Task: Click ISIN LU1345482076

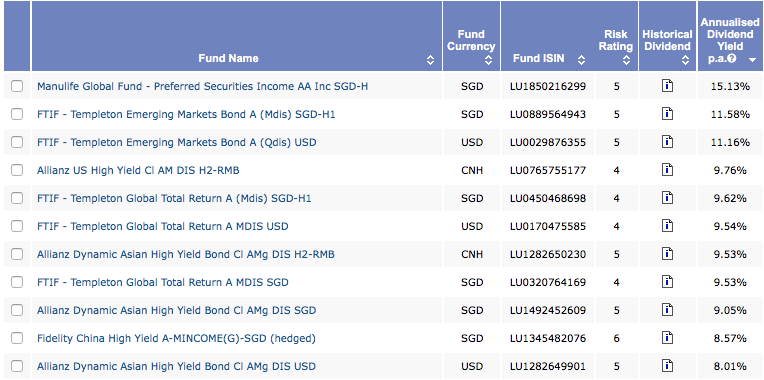Action: [548, 338]
